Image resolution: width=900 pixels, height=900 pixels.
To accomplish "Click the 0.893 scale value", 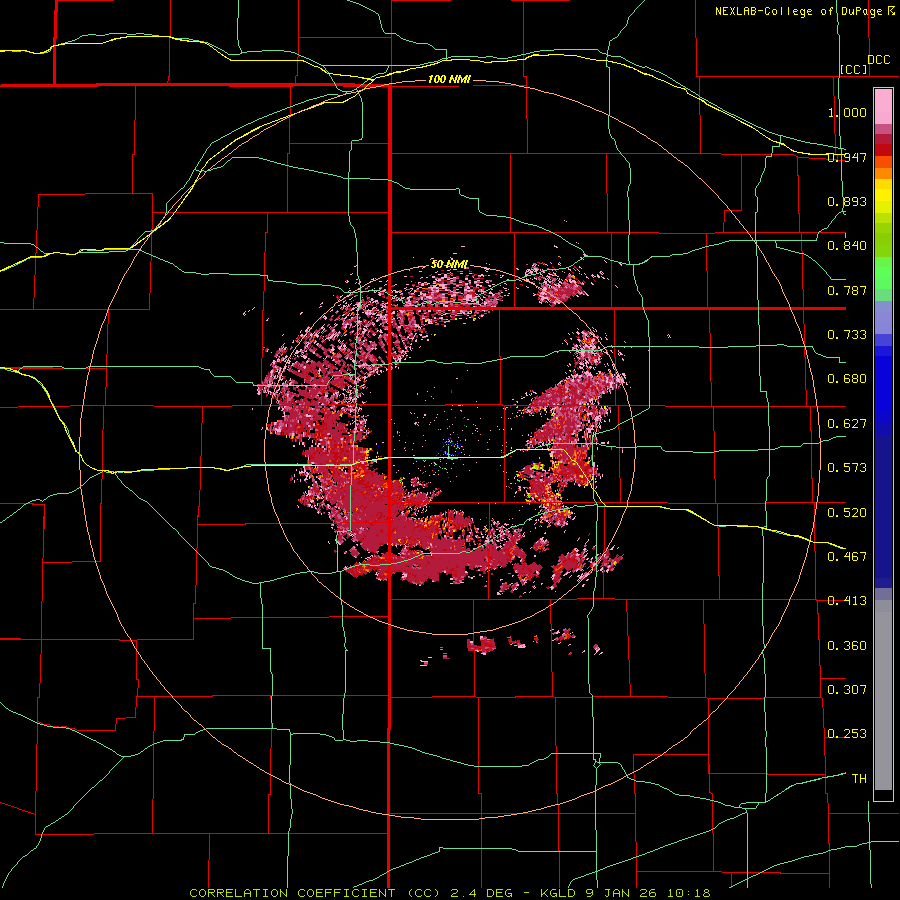I will pos(847,201).
